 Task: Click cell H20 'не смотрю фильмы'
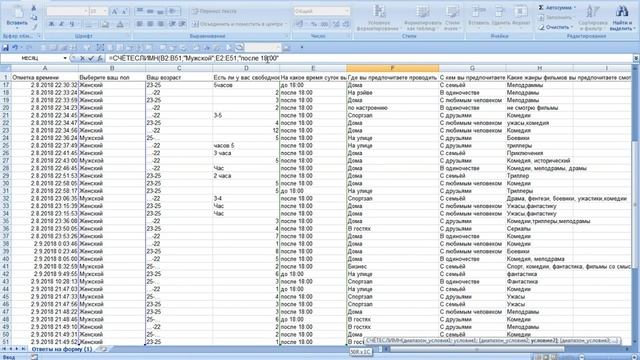point(532,108)
